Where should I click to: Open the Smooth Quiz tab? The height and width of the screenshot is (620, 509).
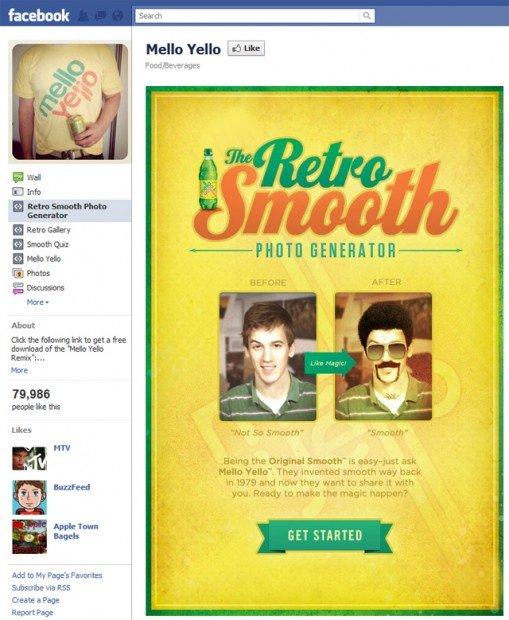coord(47,244)
